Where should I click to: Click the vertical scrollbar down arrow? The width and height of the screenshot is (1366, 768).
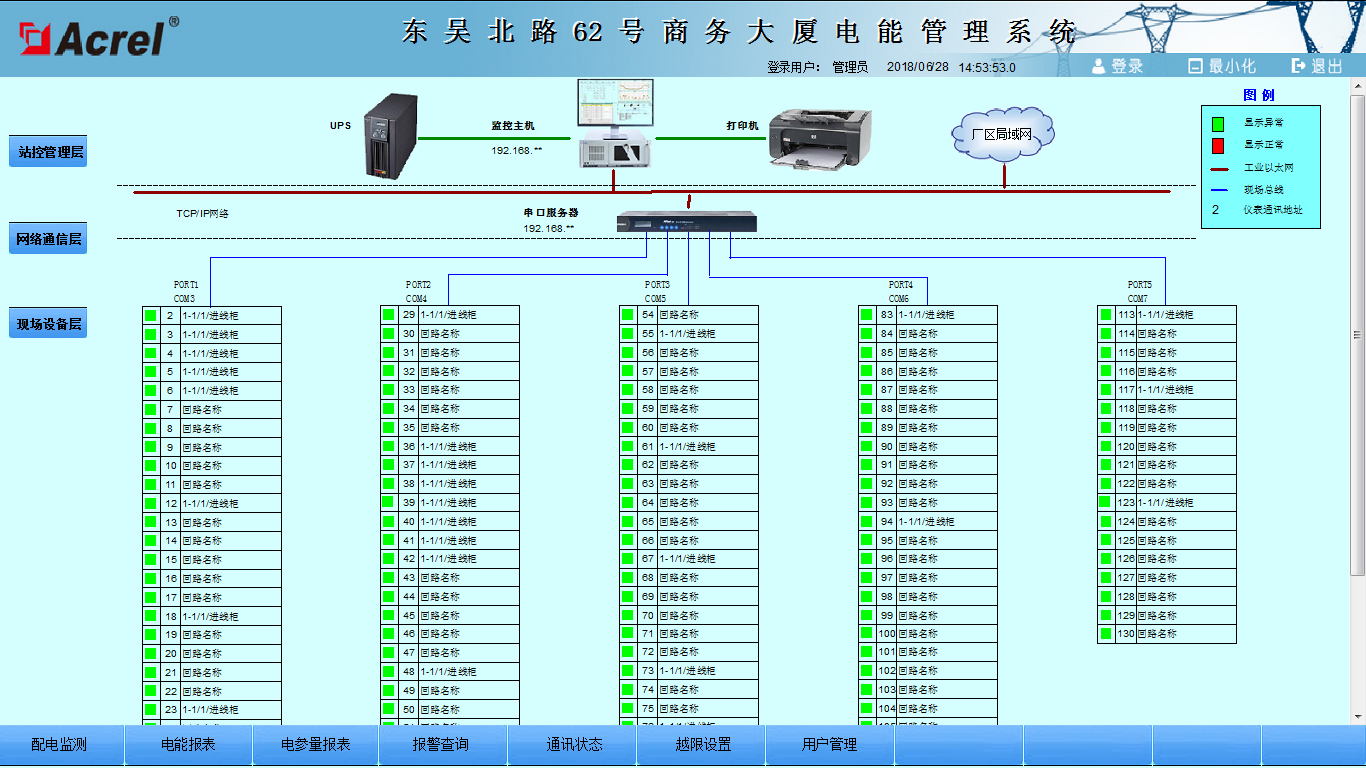coord(1357,716)
